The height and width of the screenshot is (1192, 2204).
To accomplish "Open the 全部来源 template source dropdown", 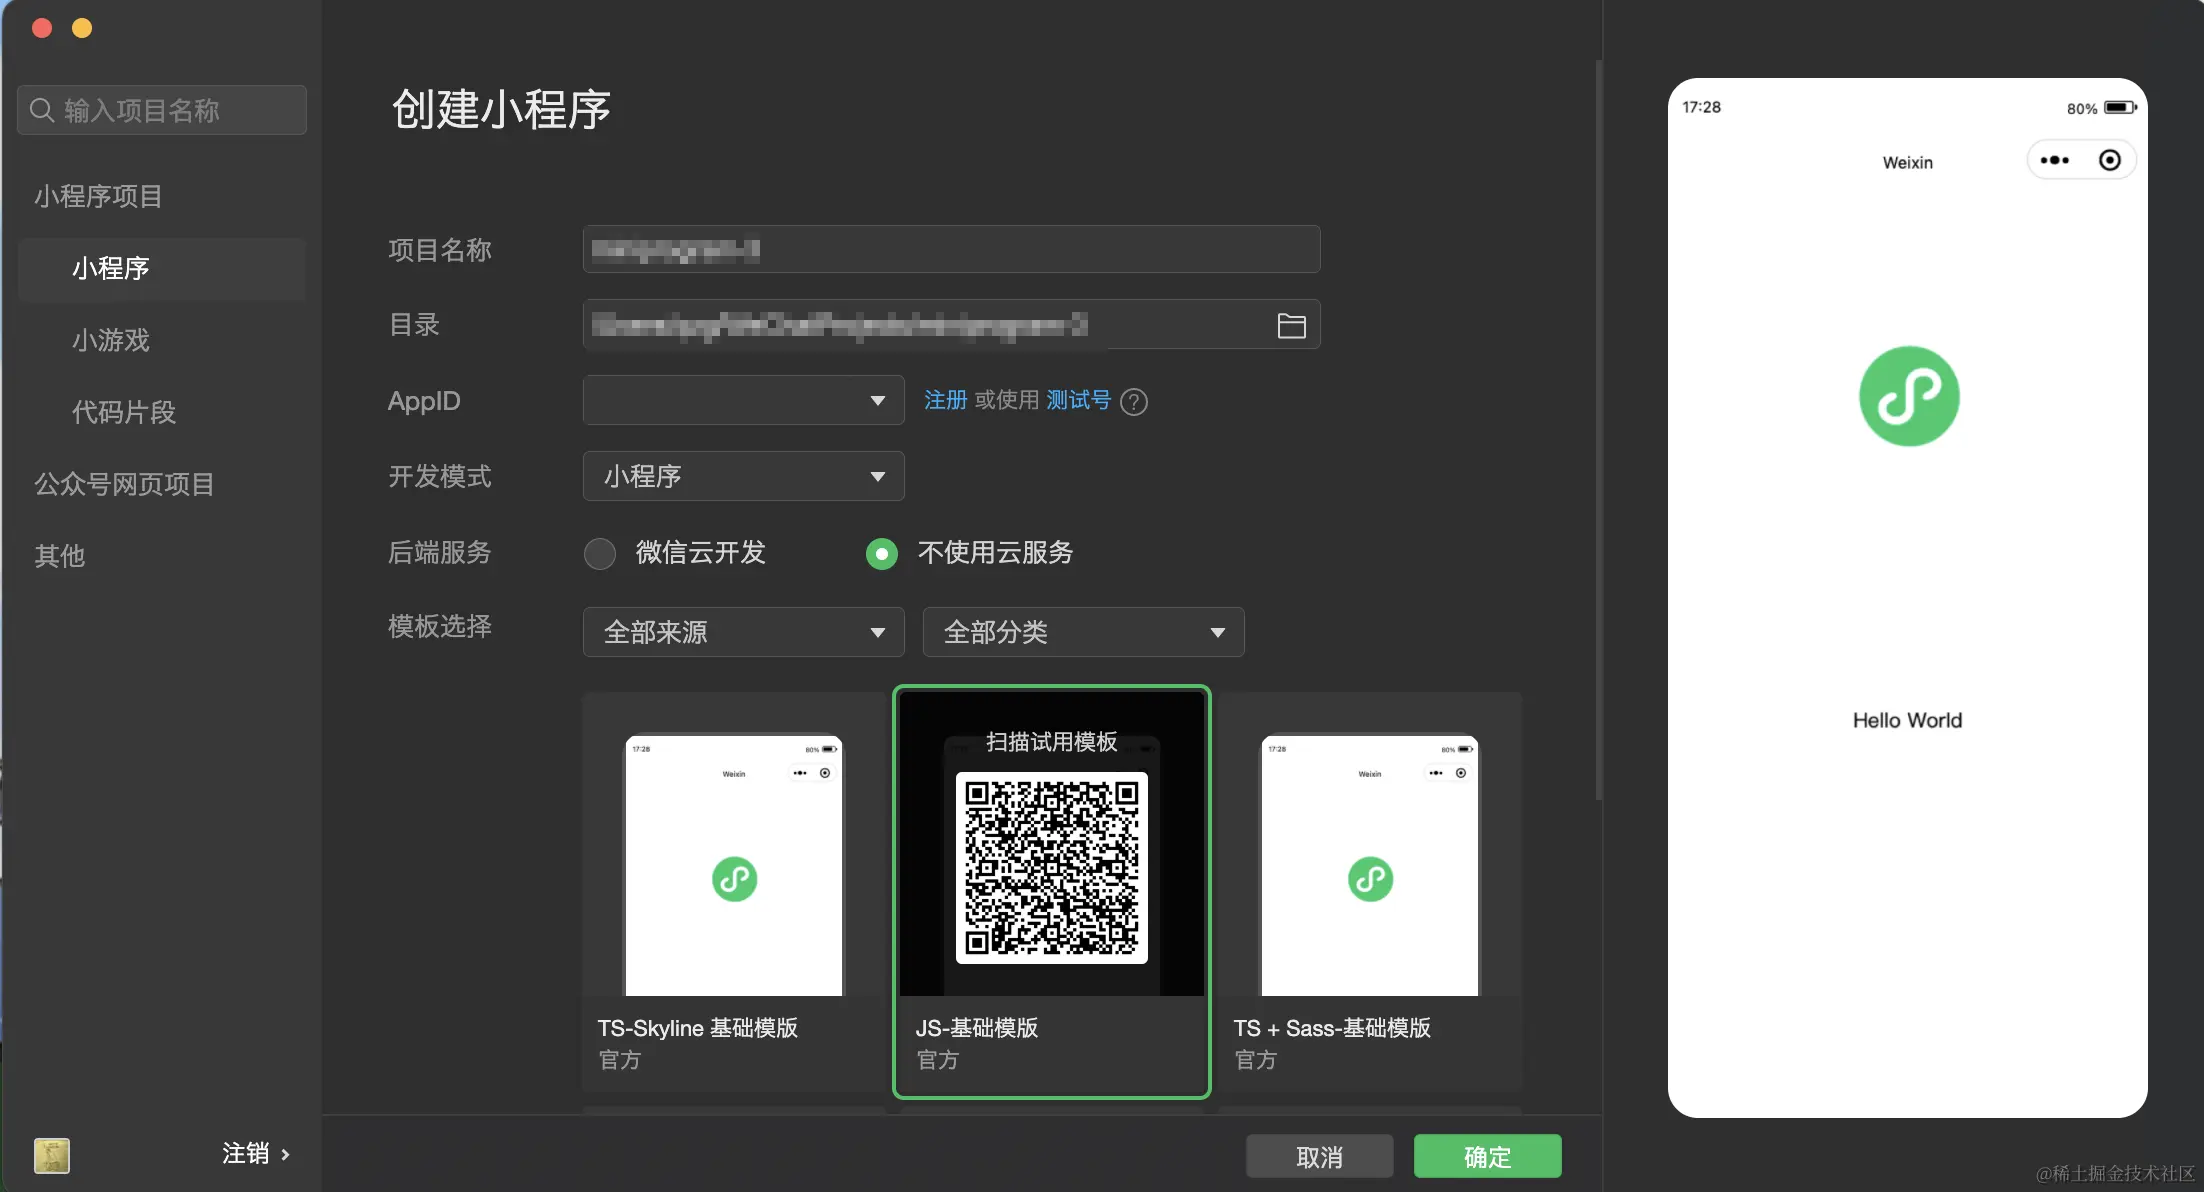I will coord(743,632).
